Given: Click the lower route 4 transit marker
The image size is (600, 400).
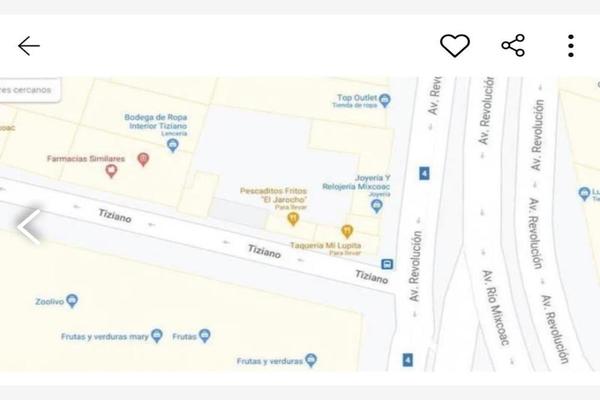Looking at the screenshot, I should [x=408, y=360].
